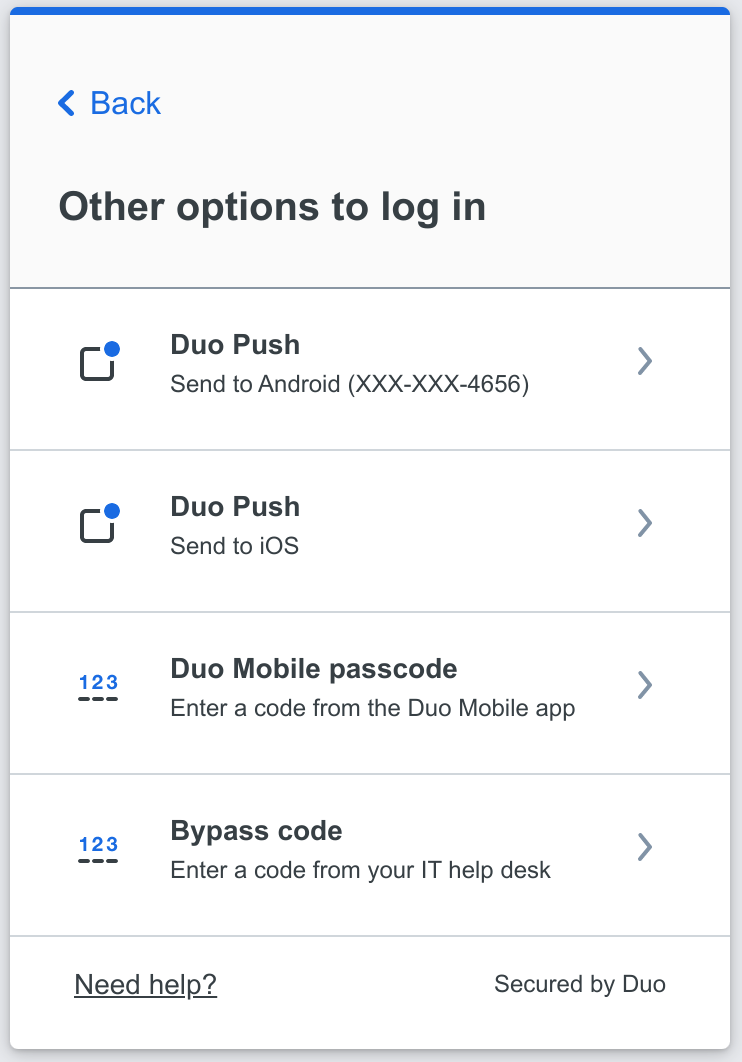Open the Duo Mobile passcode chevron arrow

tap(645, 685)
